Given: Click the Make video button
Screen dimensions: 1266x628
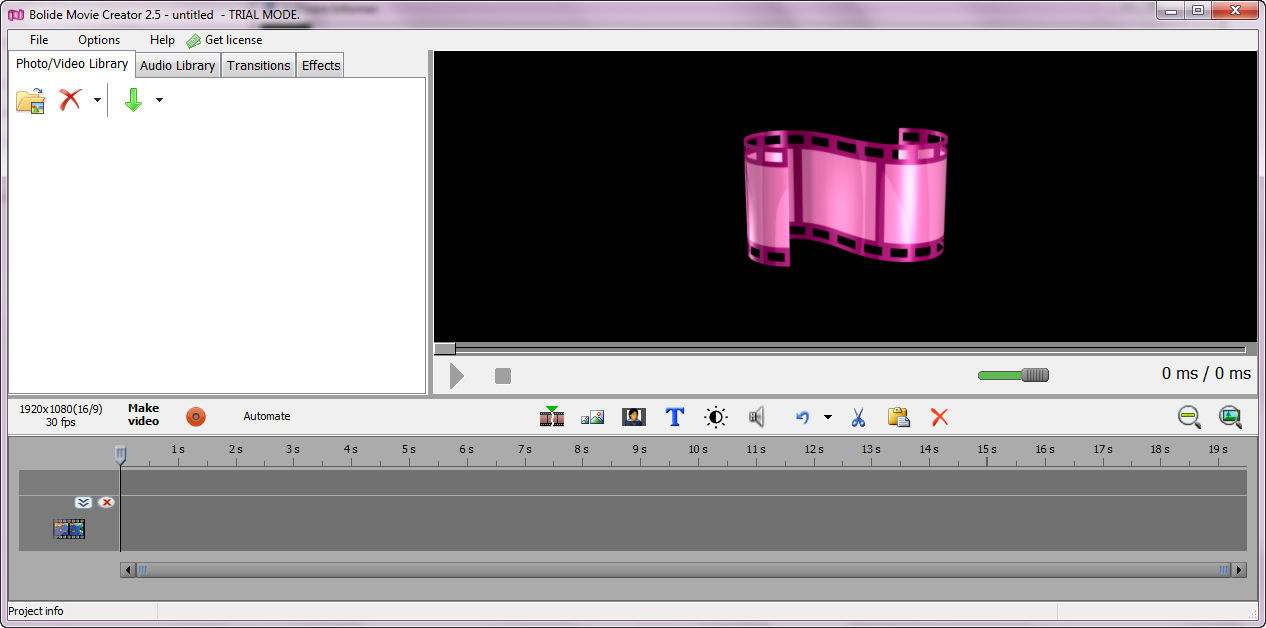Looking at the screenshot, I should (x=143, y=415).
